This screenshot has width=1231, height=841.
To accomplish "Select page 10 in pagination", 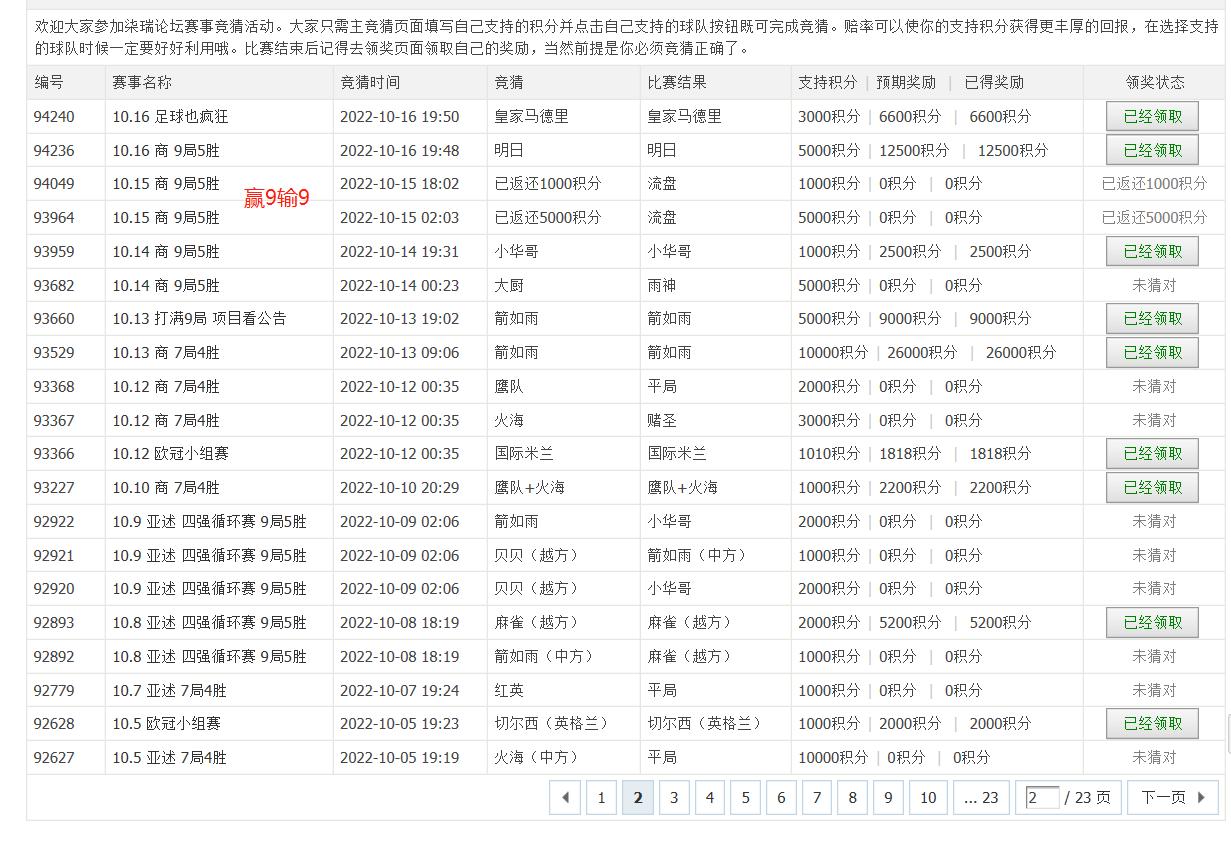I will tap(928, 798).
